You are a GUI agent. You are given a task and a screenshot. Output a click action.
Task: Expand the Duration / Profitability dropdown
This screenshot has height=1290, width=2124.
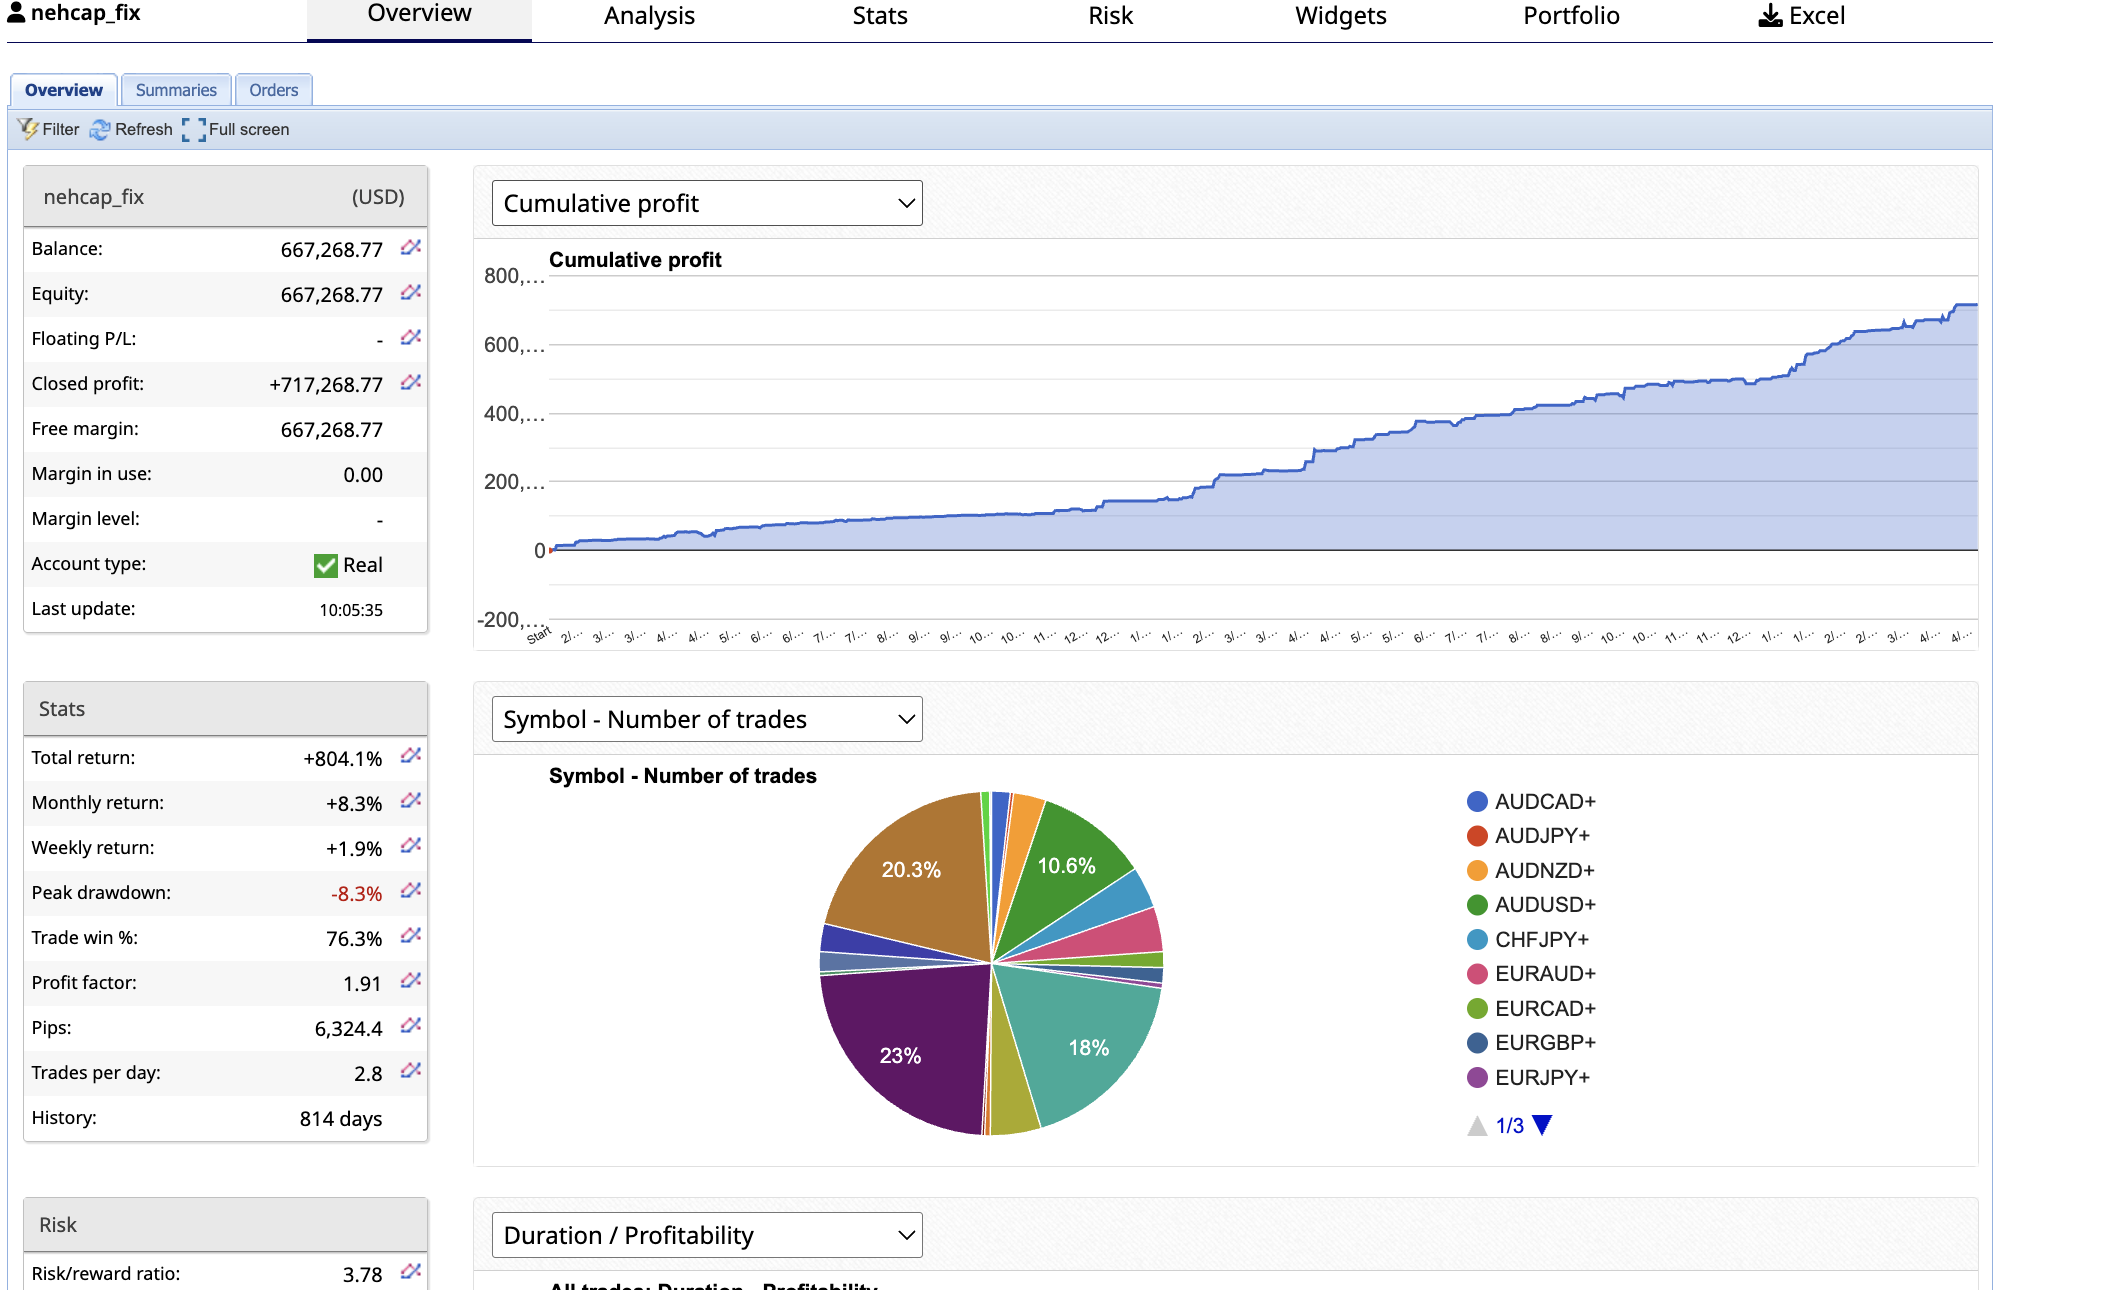[707, 1235]
